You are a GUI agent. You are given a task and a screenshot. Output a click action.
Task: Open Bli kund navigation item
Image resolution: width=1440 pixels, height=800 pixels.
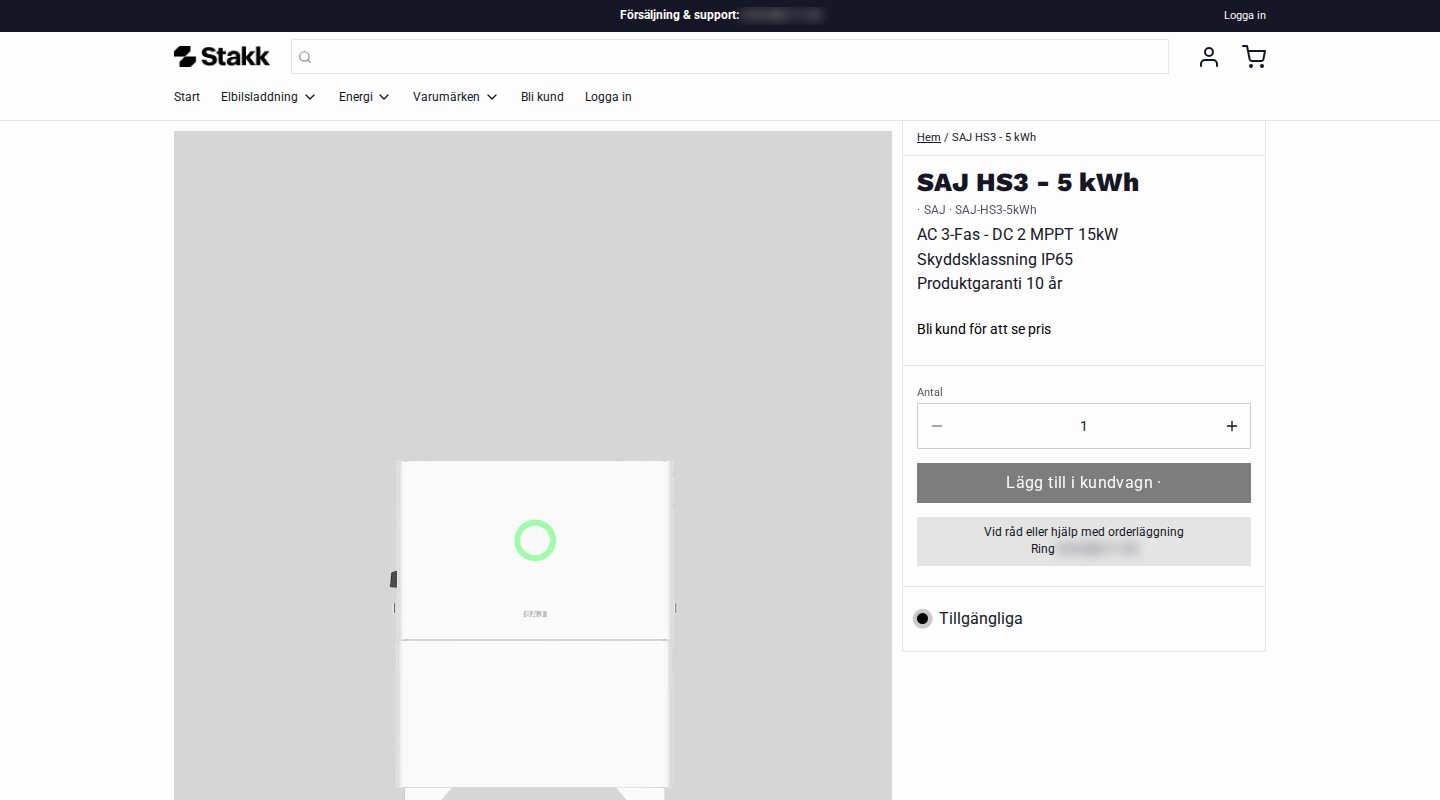[x=542, y=97]
